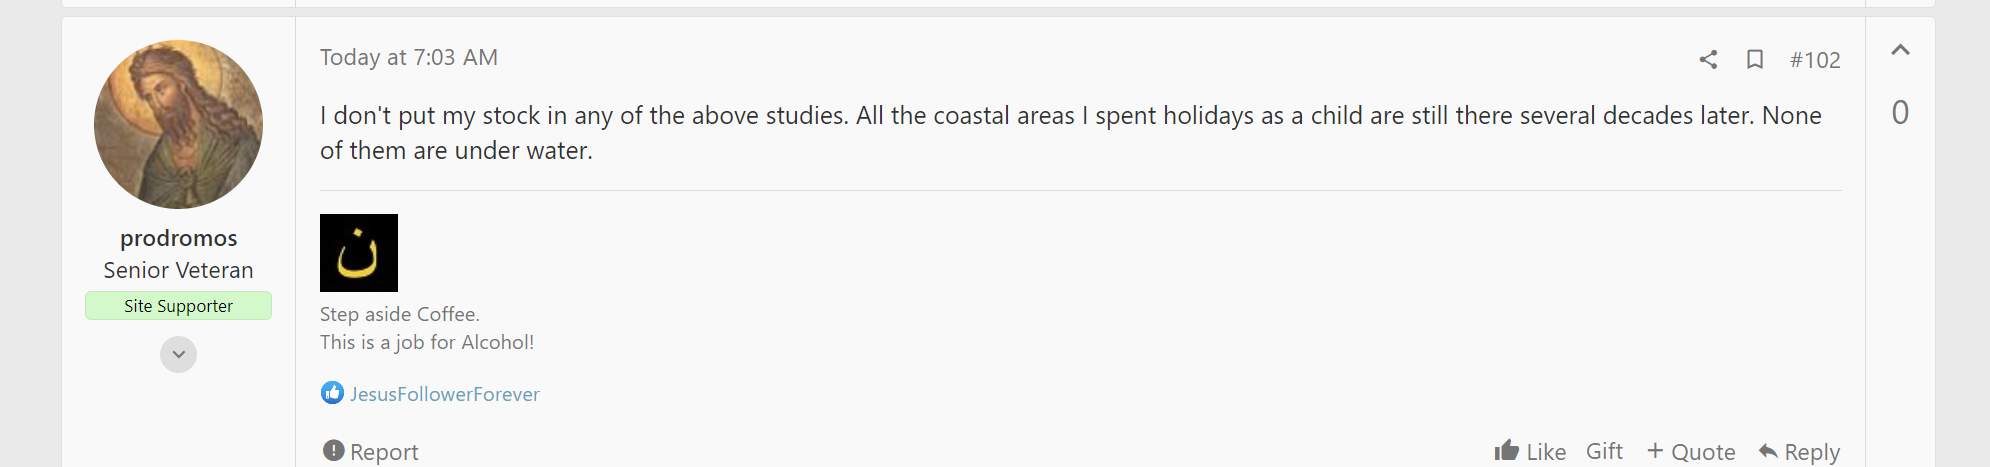Click the yellow Arabic letter signature image

tap(358, 253)
